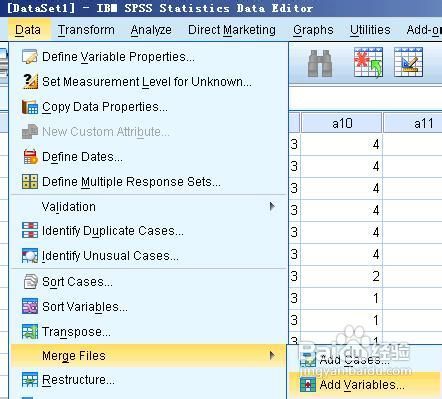Click the Sort Variables icon

[x=30, y=307]
